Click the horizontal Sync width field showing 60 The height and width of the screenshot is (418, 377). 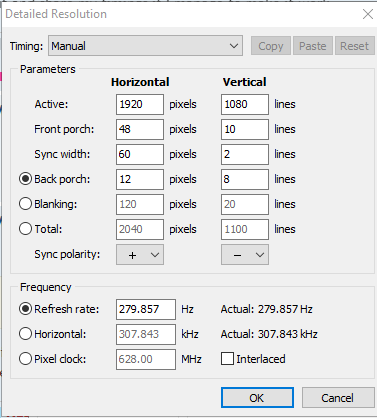(140, 154)
